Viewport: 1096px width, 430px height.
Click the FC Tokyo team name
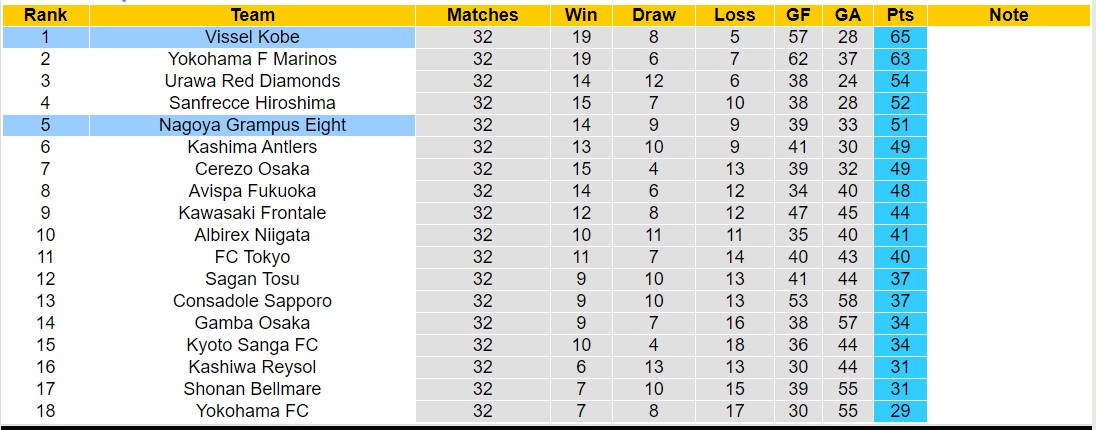point(252,257)
